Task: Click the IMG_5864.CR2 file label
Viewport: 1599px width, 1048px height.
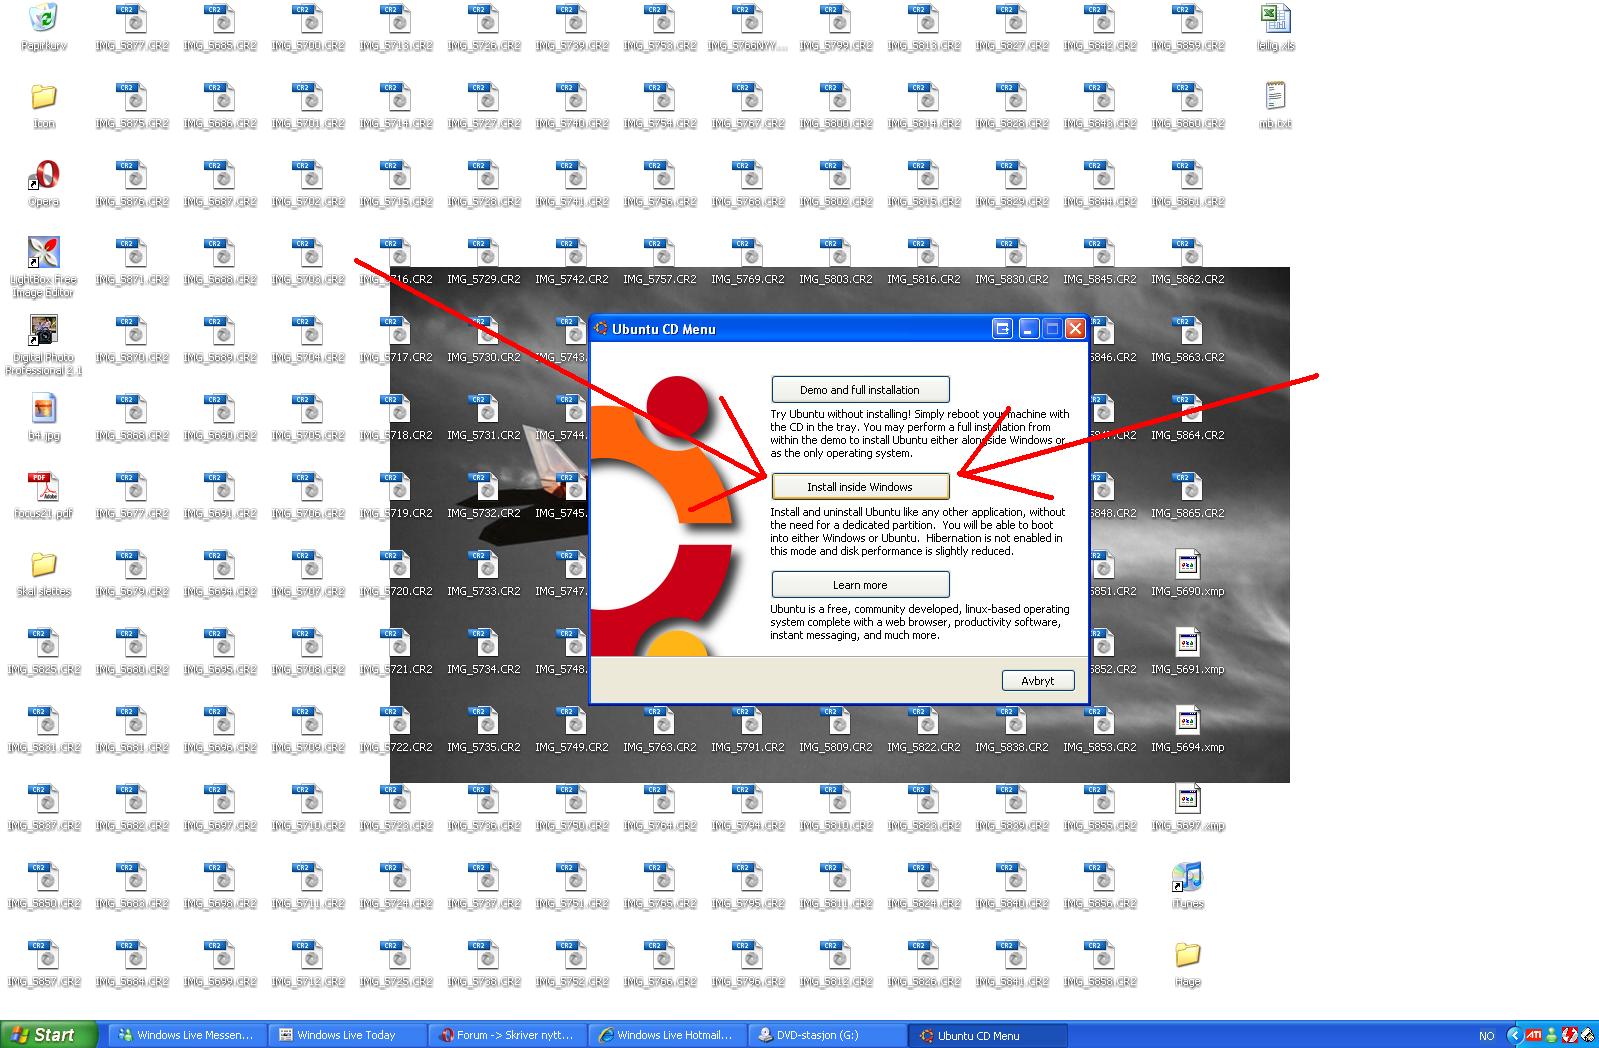Action: 1188,436
